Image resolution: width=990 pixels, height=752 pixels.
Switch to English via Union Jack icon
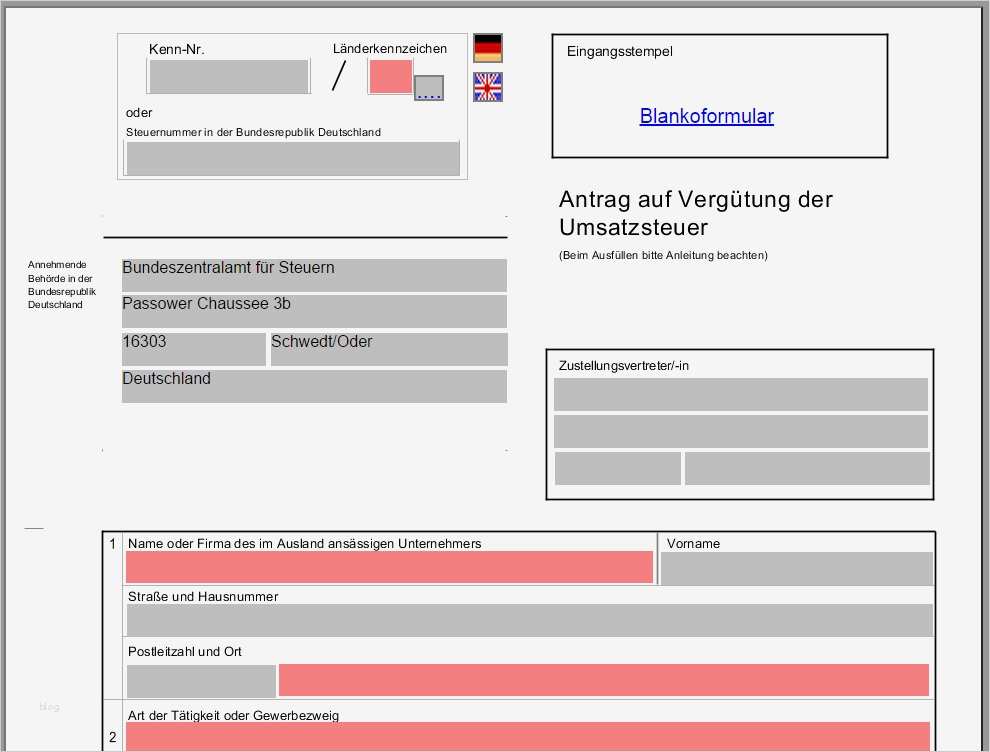(x=487, y=90)
